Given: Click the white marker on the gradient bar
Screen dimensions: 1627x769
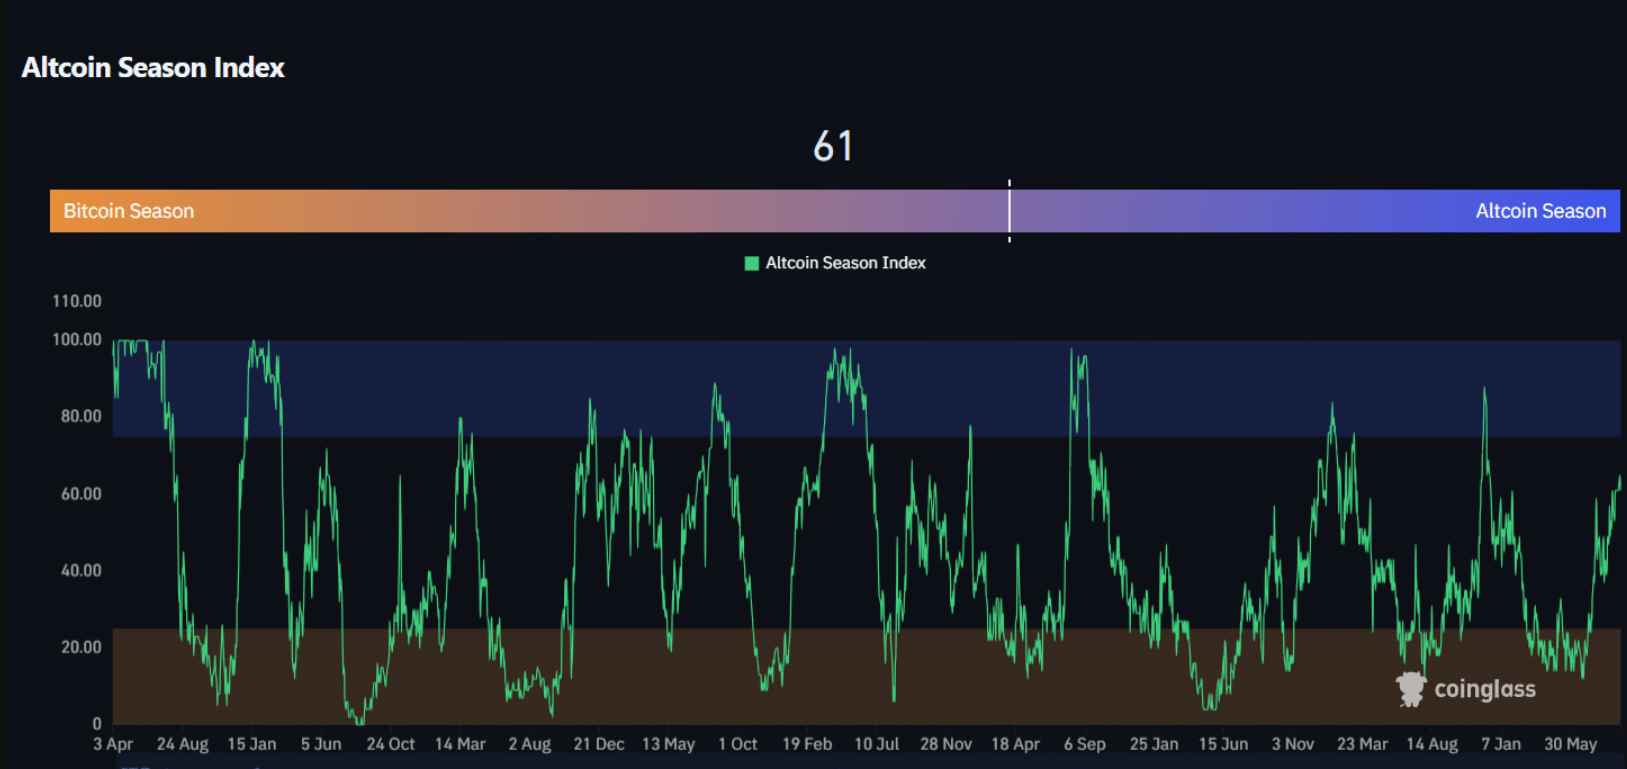Looking at the screenshot, I should (x=1009, y=211).
